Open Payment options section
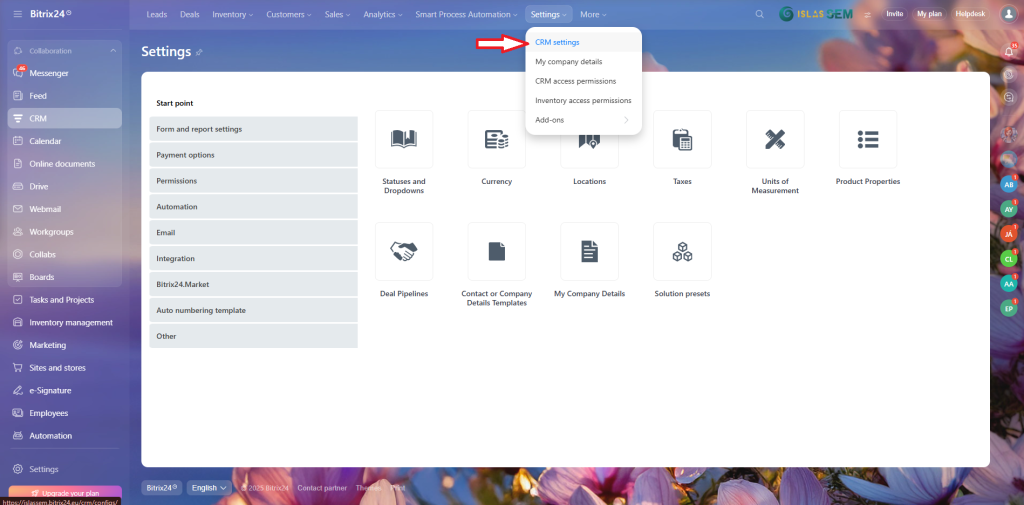 253,155
